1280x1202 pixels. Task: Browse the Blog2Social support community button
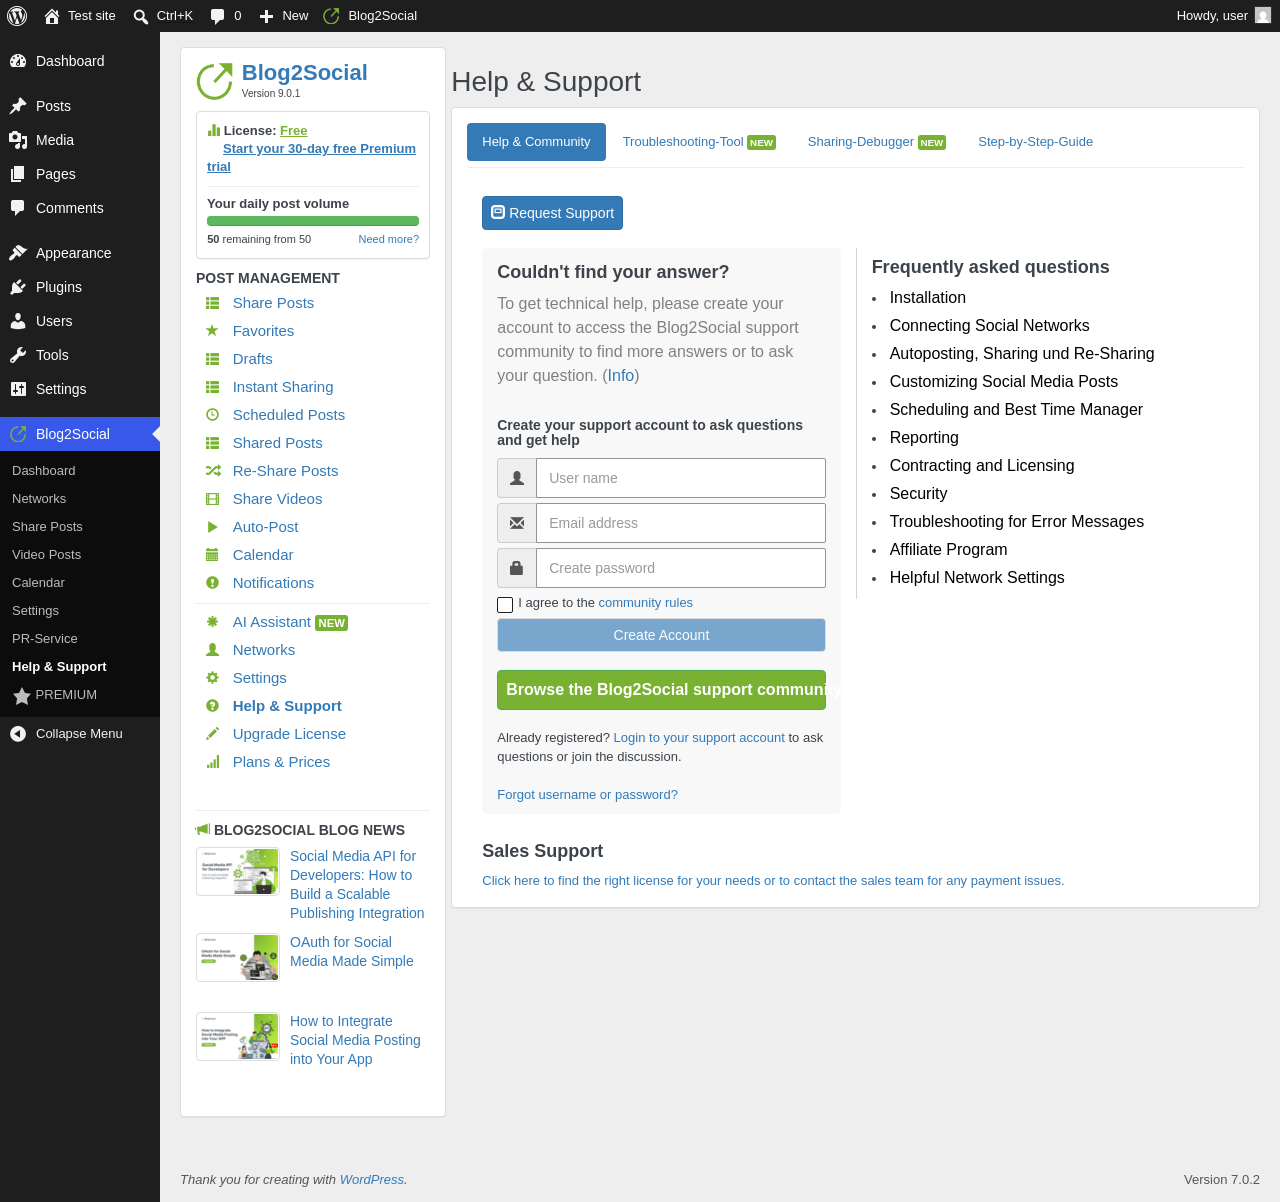point(661,690)
